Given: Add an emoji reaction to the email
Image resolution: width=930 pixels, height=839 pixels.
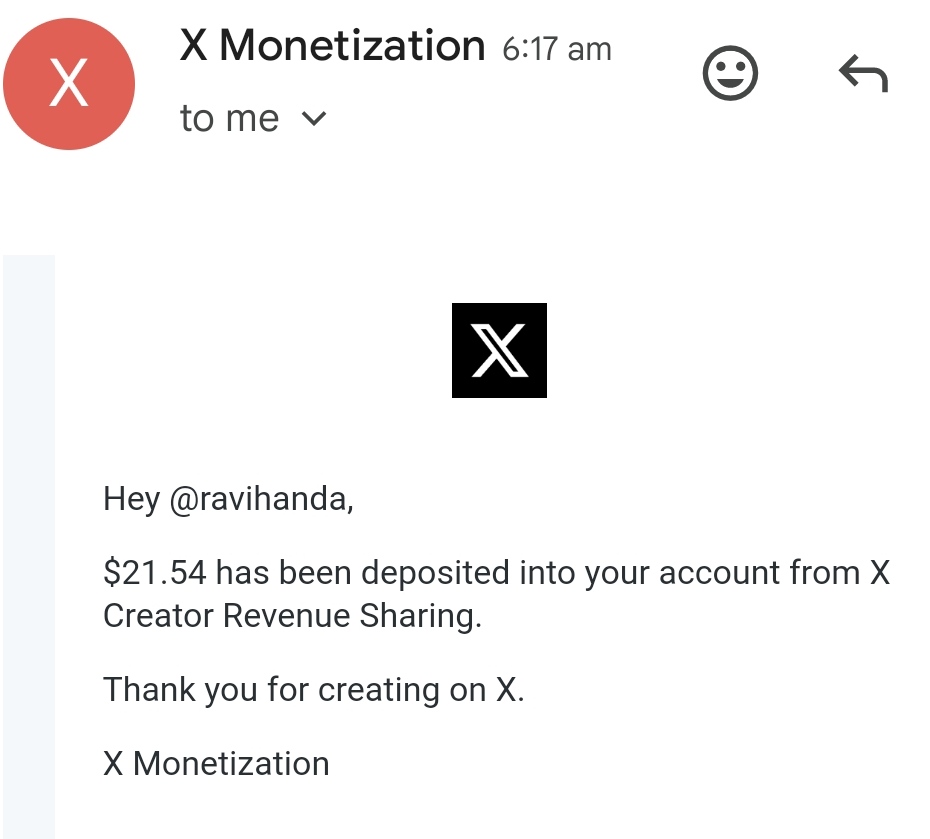Looking at the screenshot, I should 730,75.
